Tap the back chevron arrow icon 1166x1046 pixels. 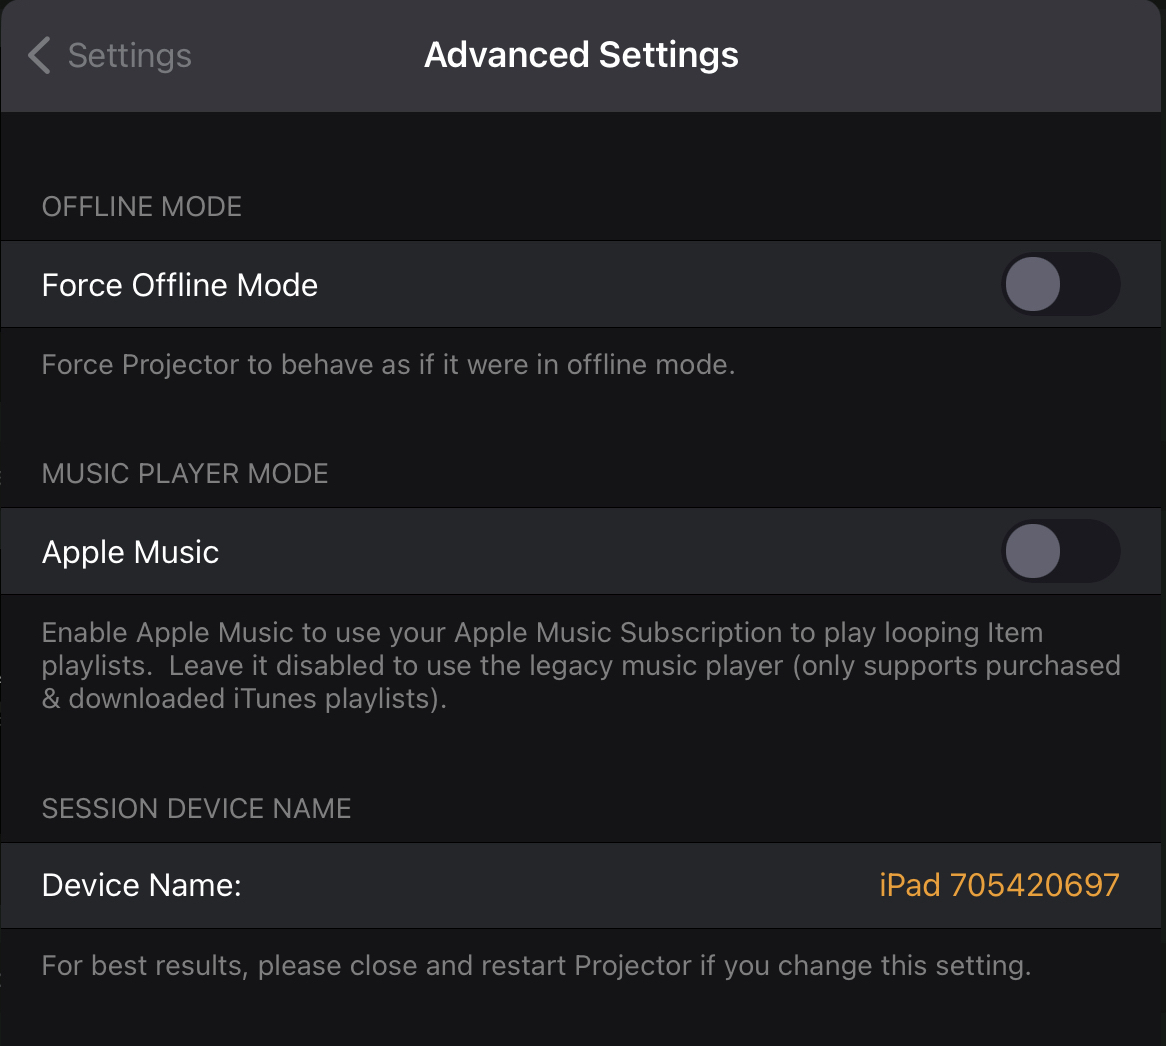(x=39, y=56)
